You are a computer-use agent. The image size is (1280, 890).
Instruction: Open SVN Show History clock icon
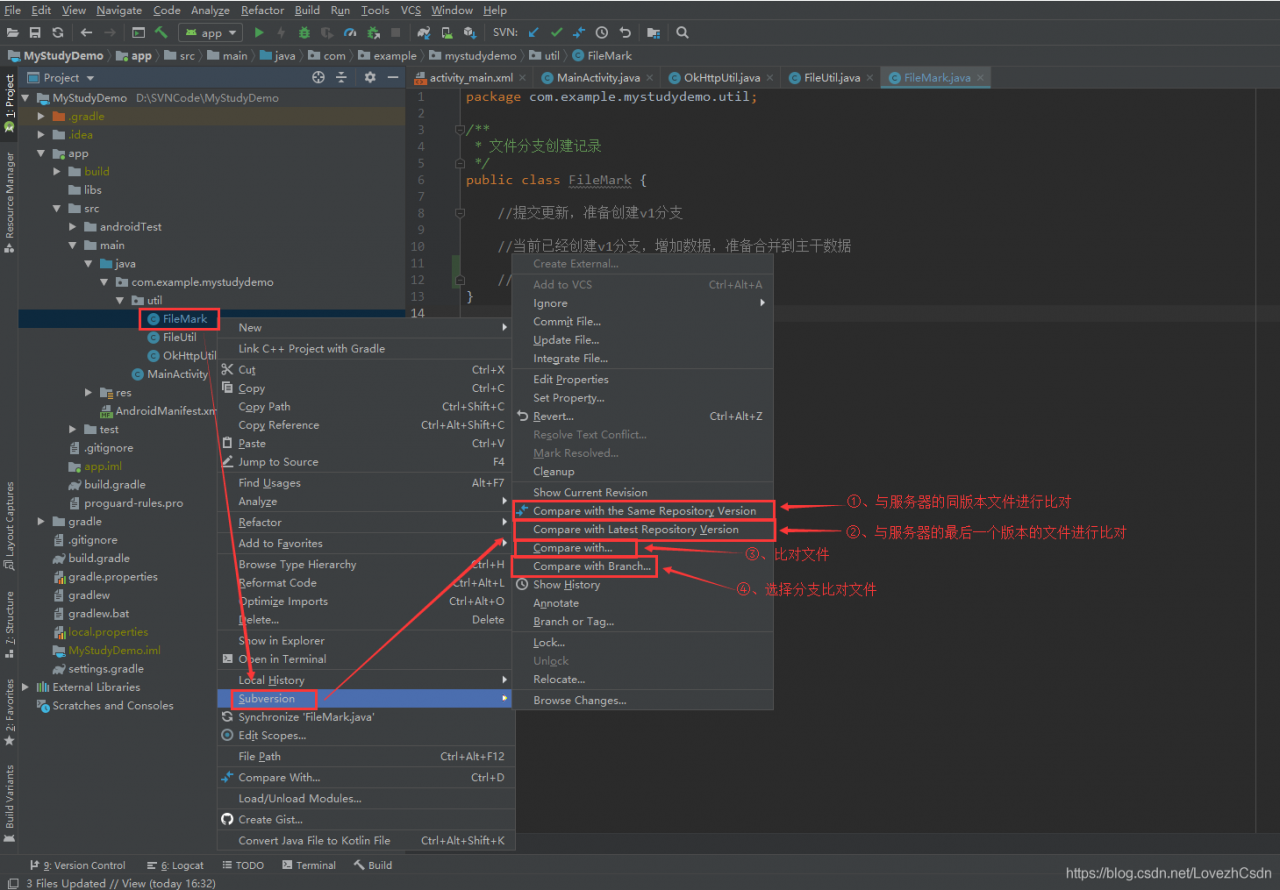(602, 33)
